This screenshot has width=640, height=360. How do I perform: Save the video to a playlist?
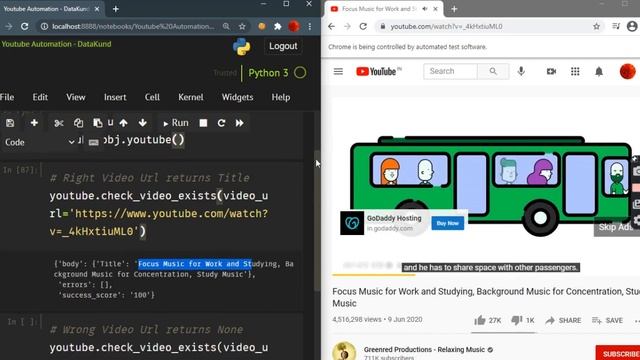[x=607, y=320]
